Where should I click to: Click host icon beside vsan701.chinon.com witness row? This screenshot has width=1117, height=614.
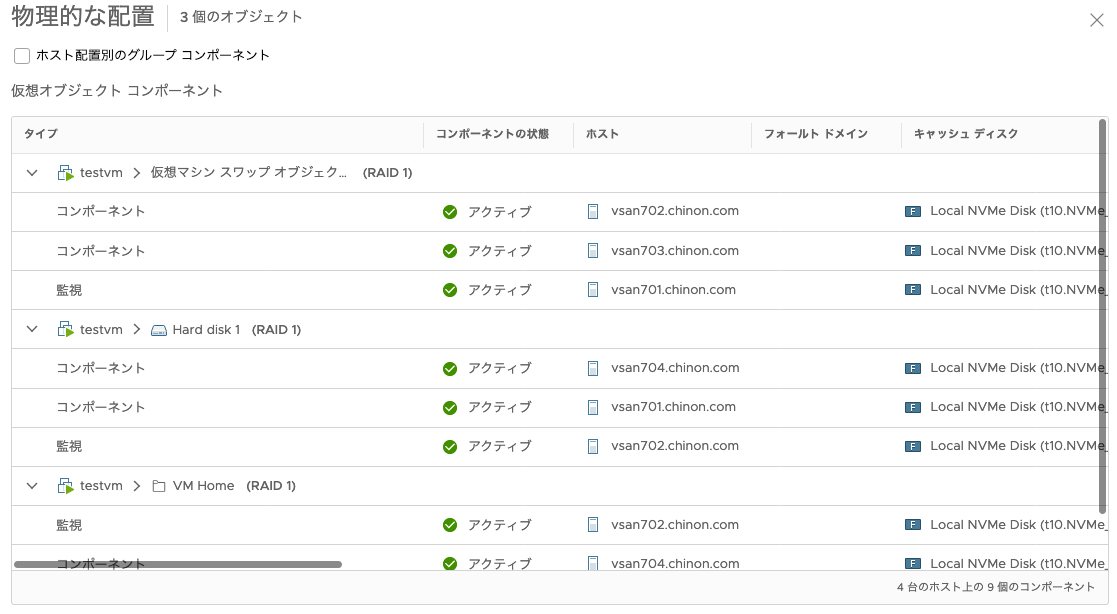click(x=593, y=290)
